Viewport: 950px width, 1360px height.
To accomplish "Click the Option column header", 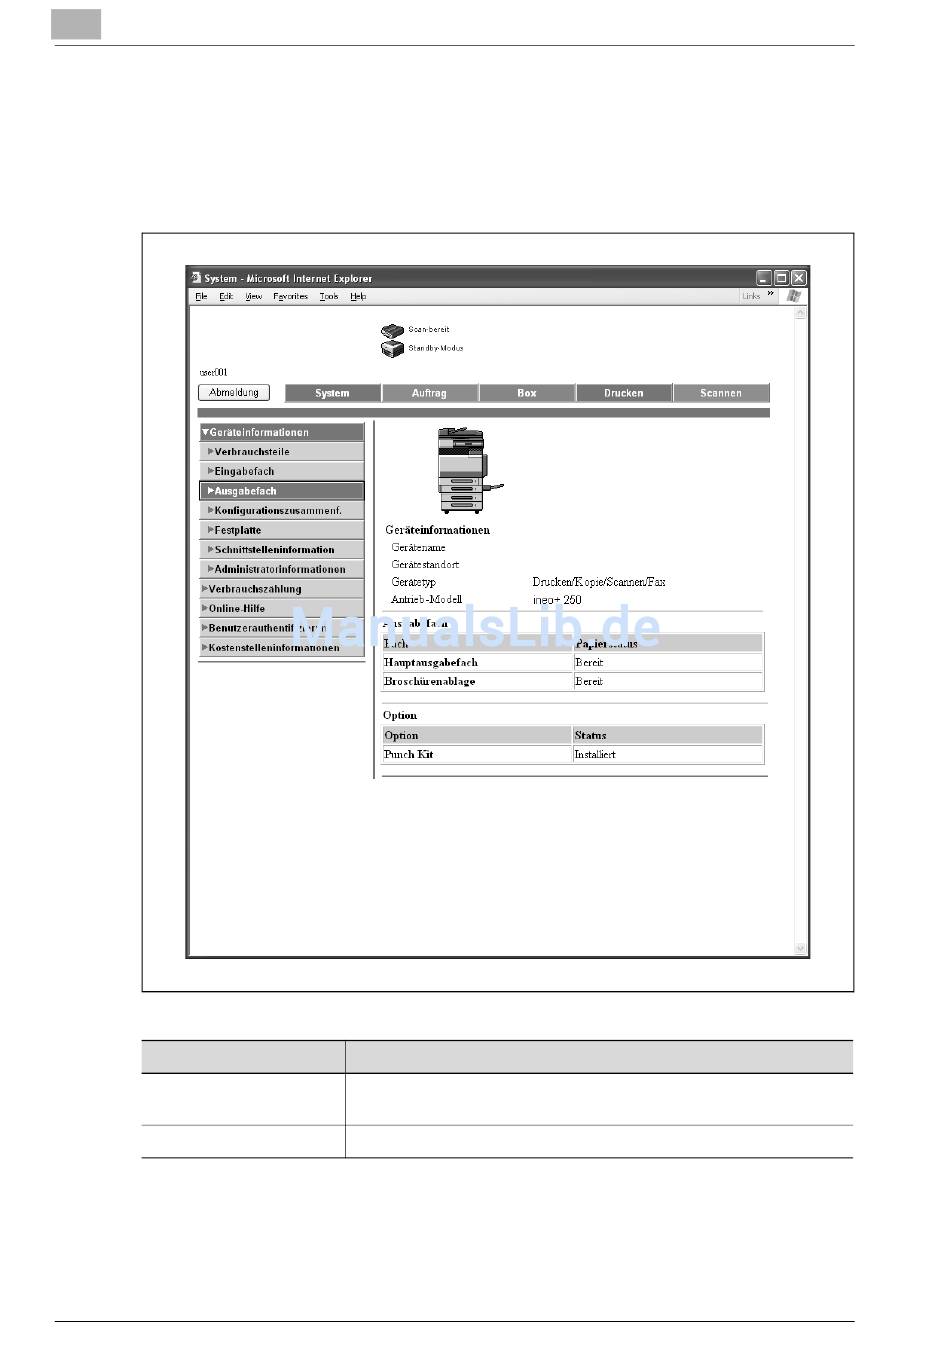I will pos(476,735).
